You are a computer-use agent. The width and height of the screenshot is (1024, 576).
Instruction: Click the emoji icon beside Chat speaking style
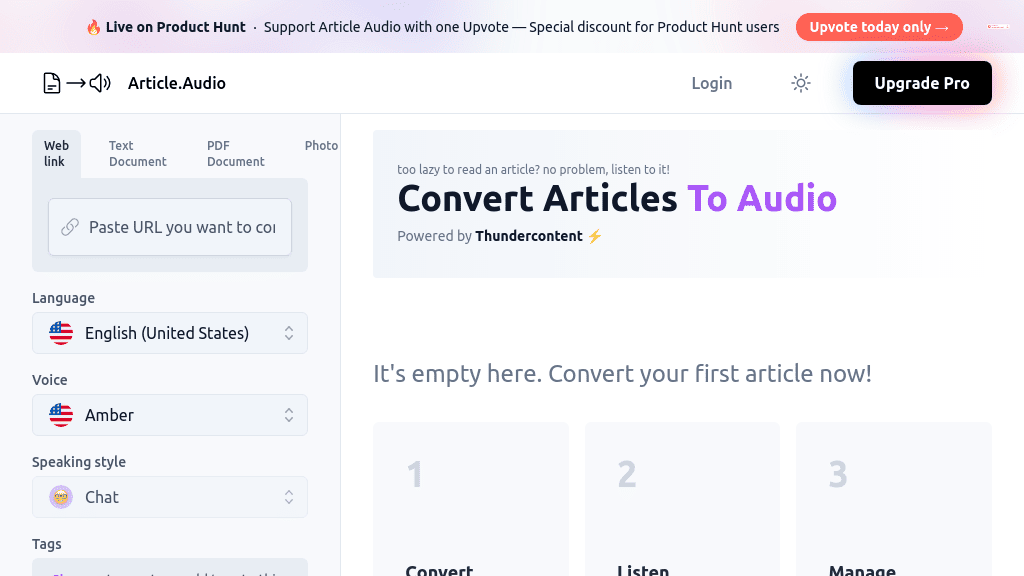point(61,497)
